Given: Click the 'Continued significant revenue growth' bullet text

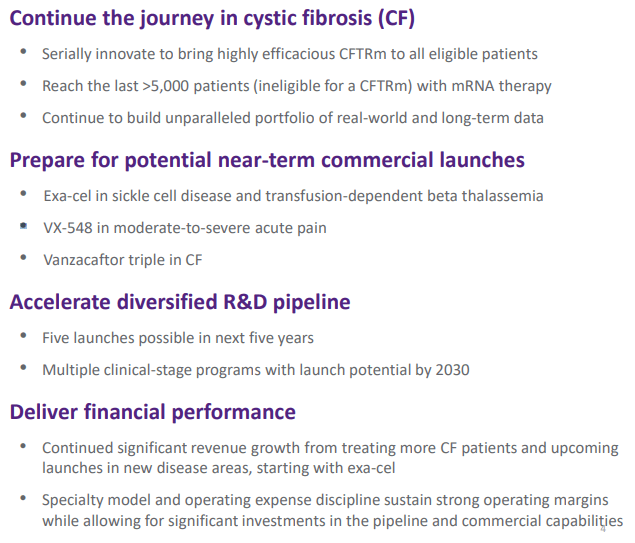Looking at the screenshot, I should pos(330,457).
